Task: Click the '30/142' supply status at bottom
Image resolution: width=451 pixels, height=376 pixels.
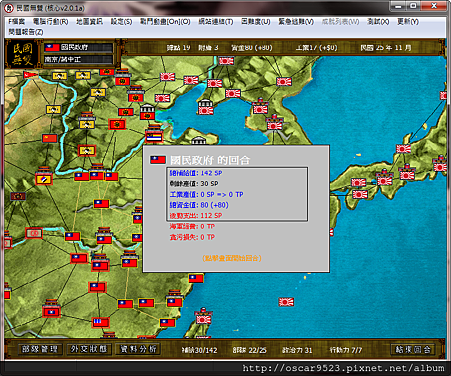Action: point(199,350)
